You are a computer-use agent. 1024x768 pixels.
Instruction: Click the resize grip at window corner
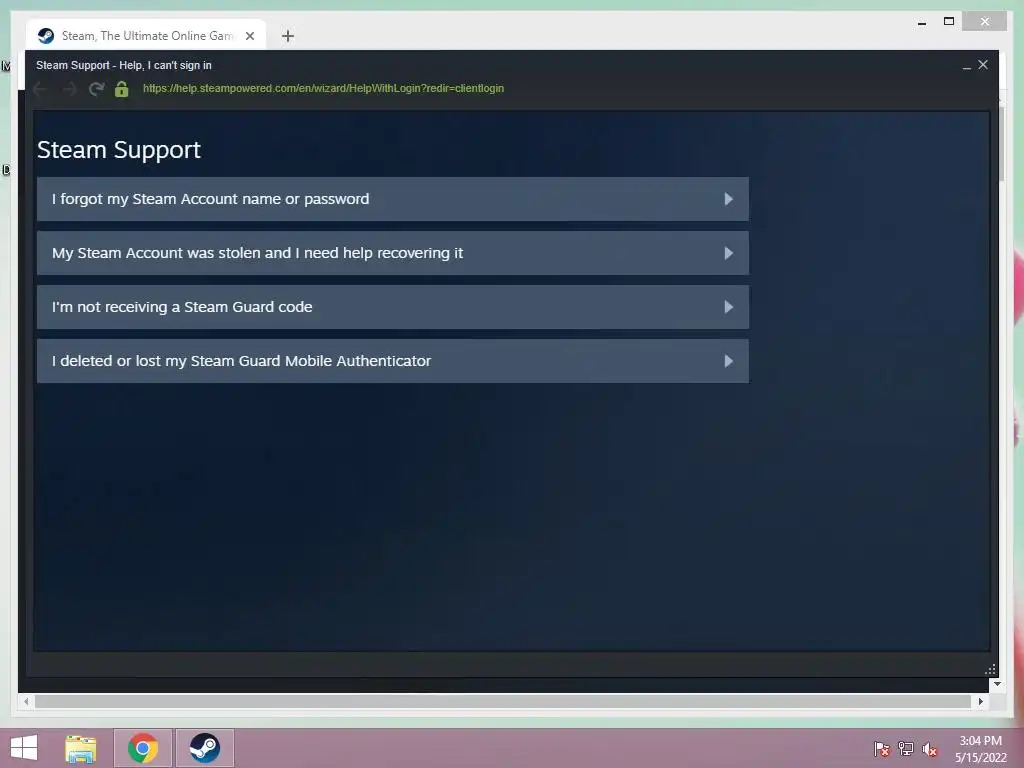pos(990,669)
